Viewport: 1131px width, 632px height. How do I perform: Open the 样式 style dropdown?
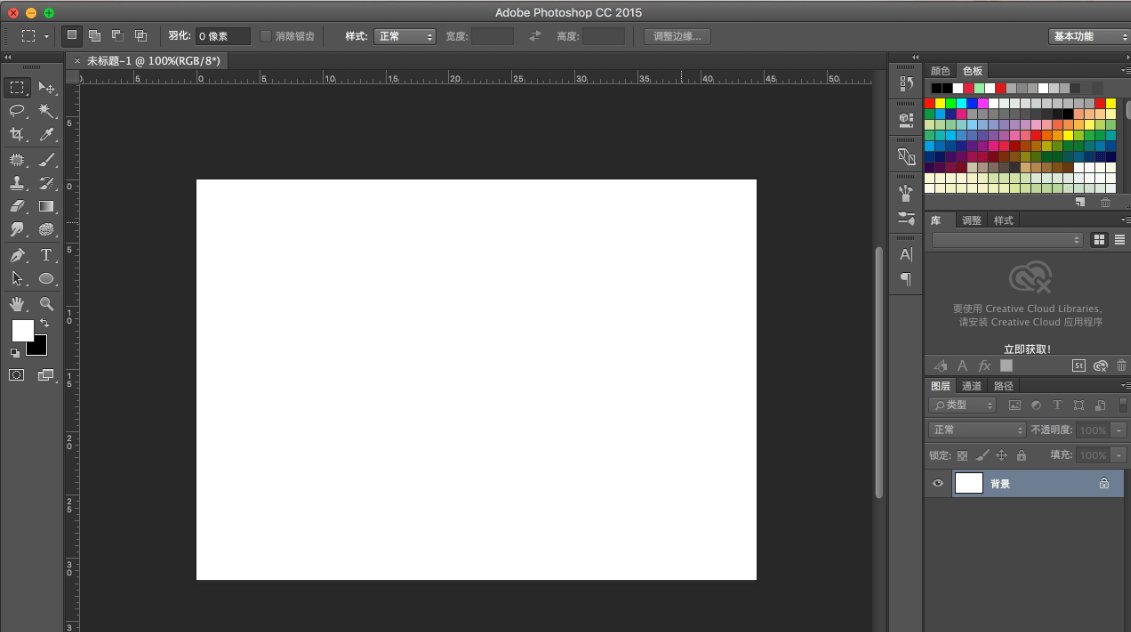[405, 36]
